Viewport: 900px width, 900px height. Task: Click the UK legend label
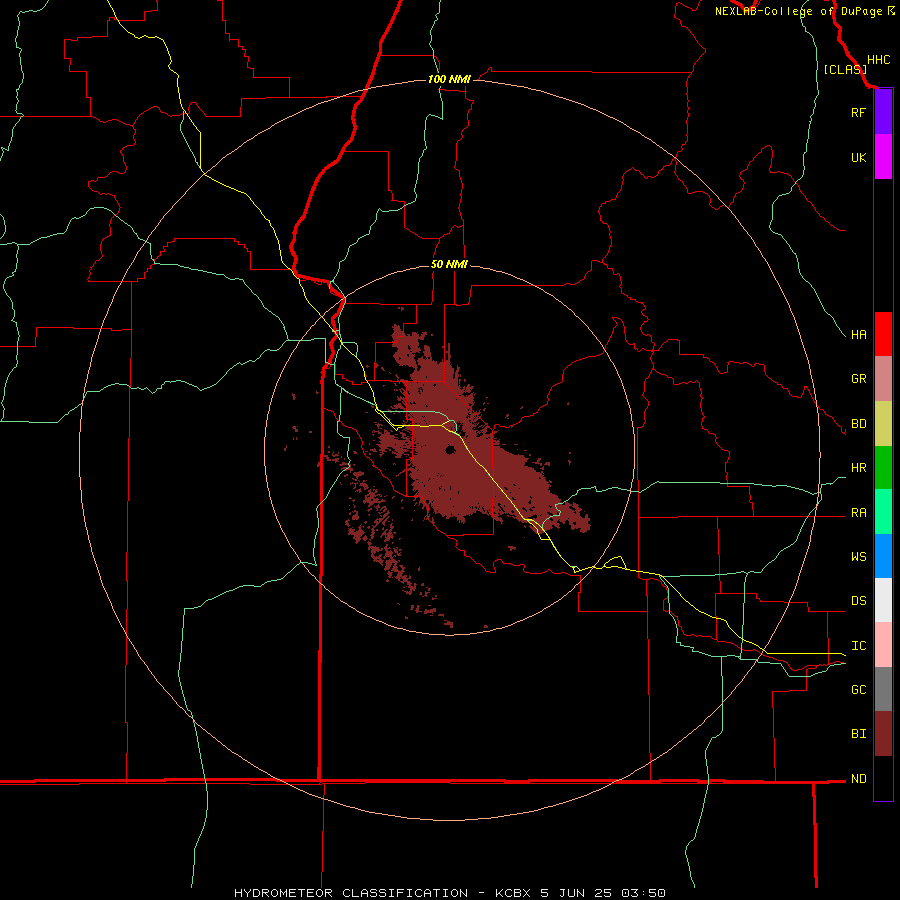point(858,157)
